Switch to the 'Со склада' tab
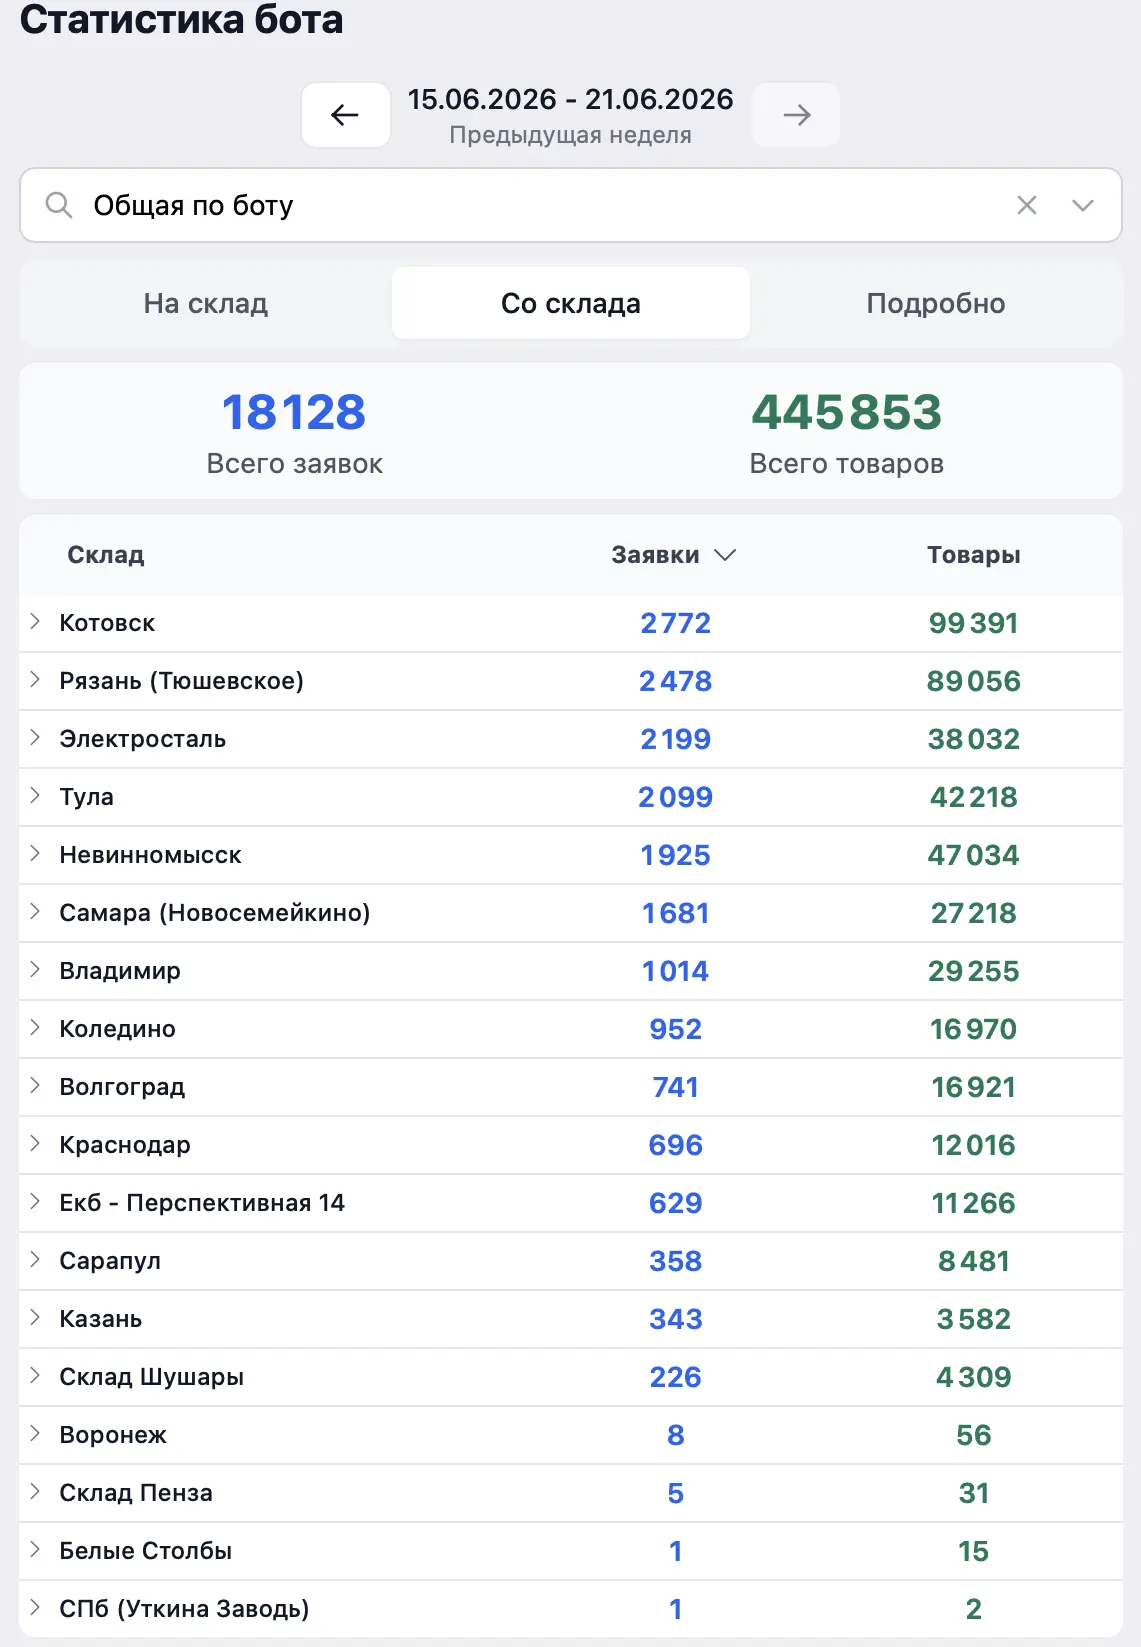This screenshot has height=1647, width=1141. tap(571, 303)
